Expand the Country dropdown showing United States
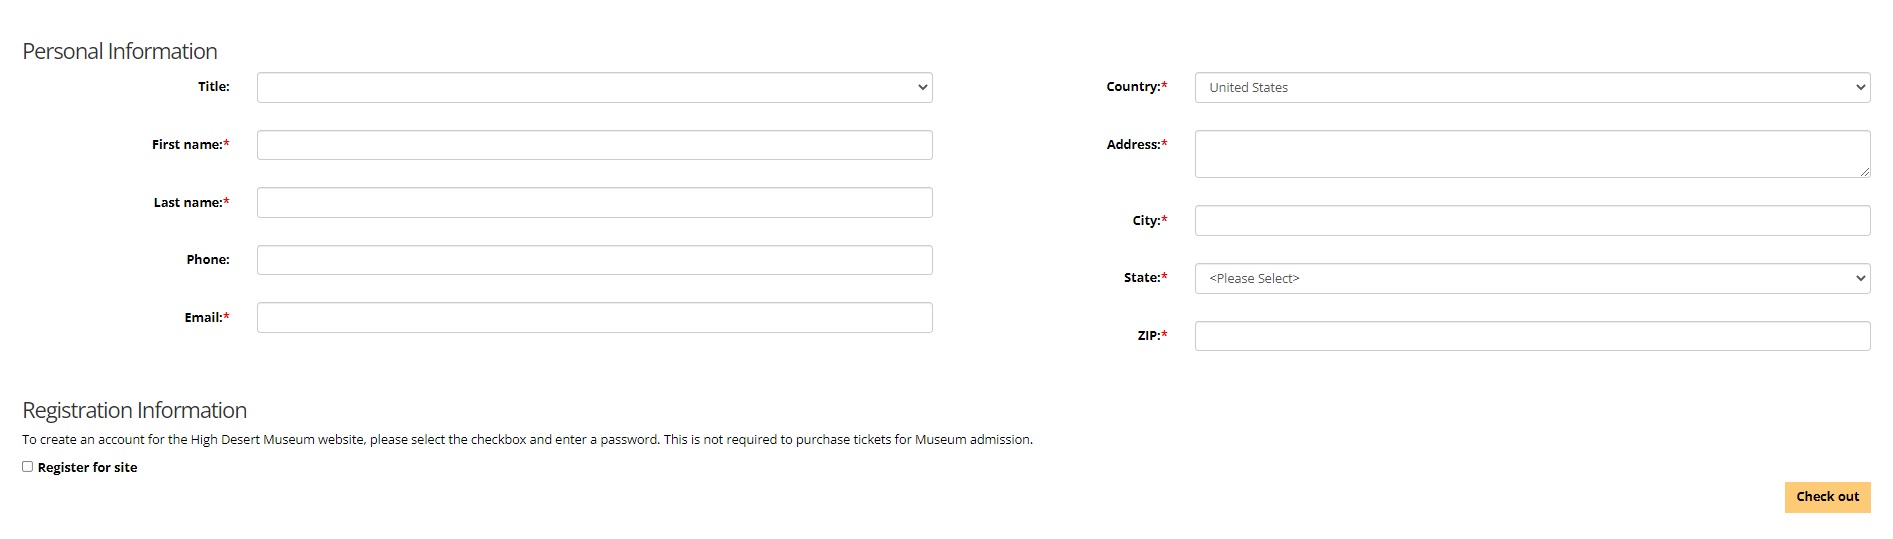 (1532, 87)
